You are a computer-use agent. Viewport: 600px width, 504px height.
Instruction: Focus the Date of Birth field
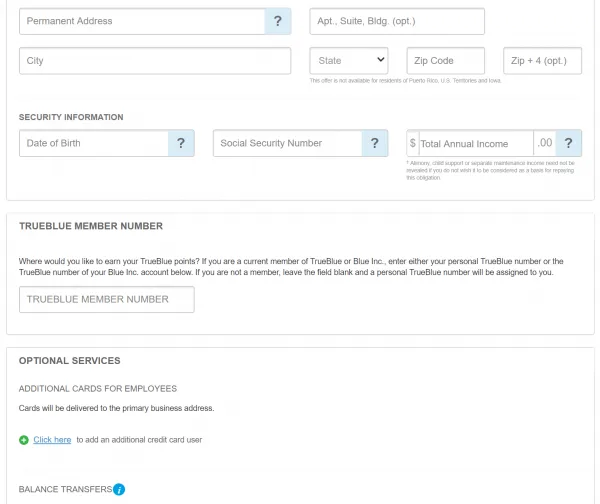[92, 143]
